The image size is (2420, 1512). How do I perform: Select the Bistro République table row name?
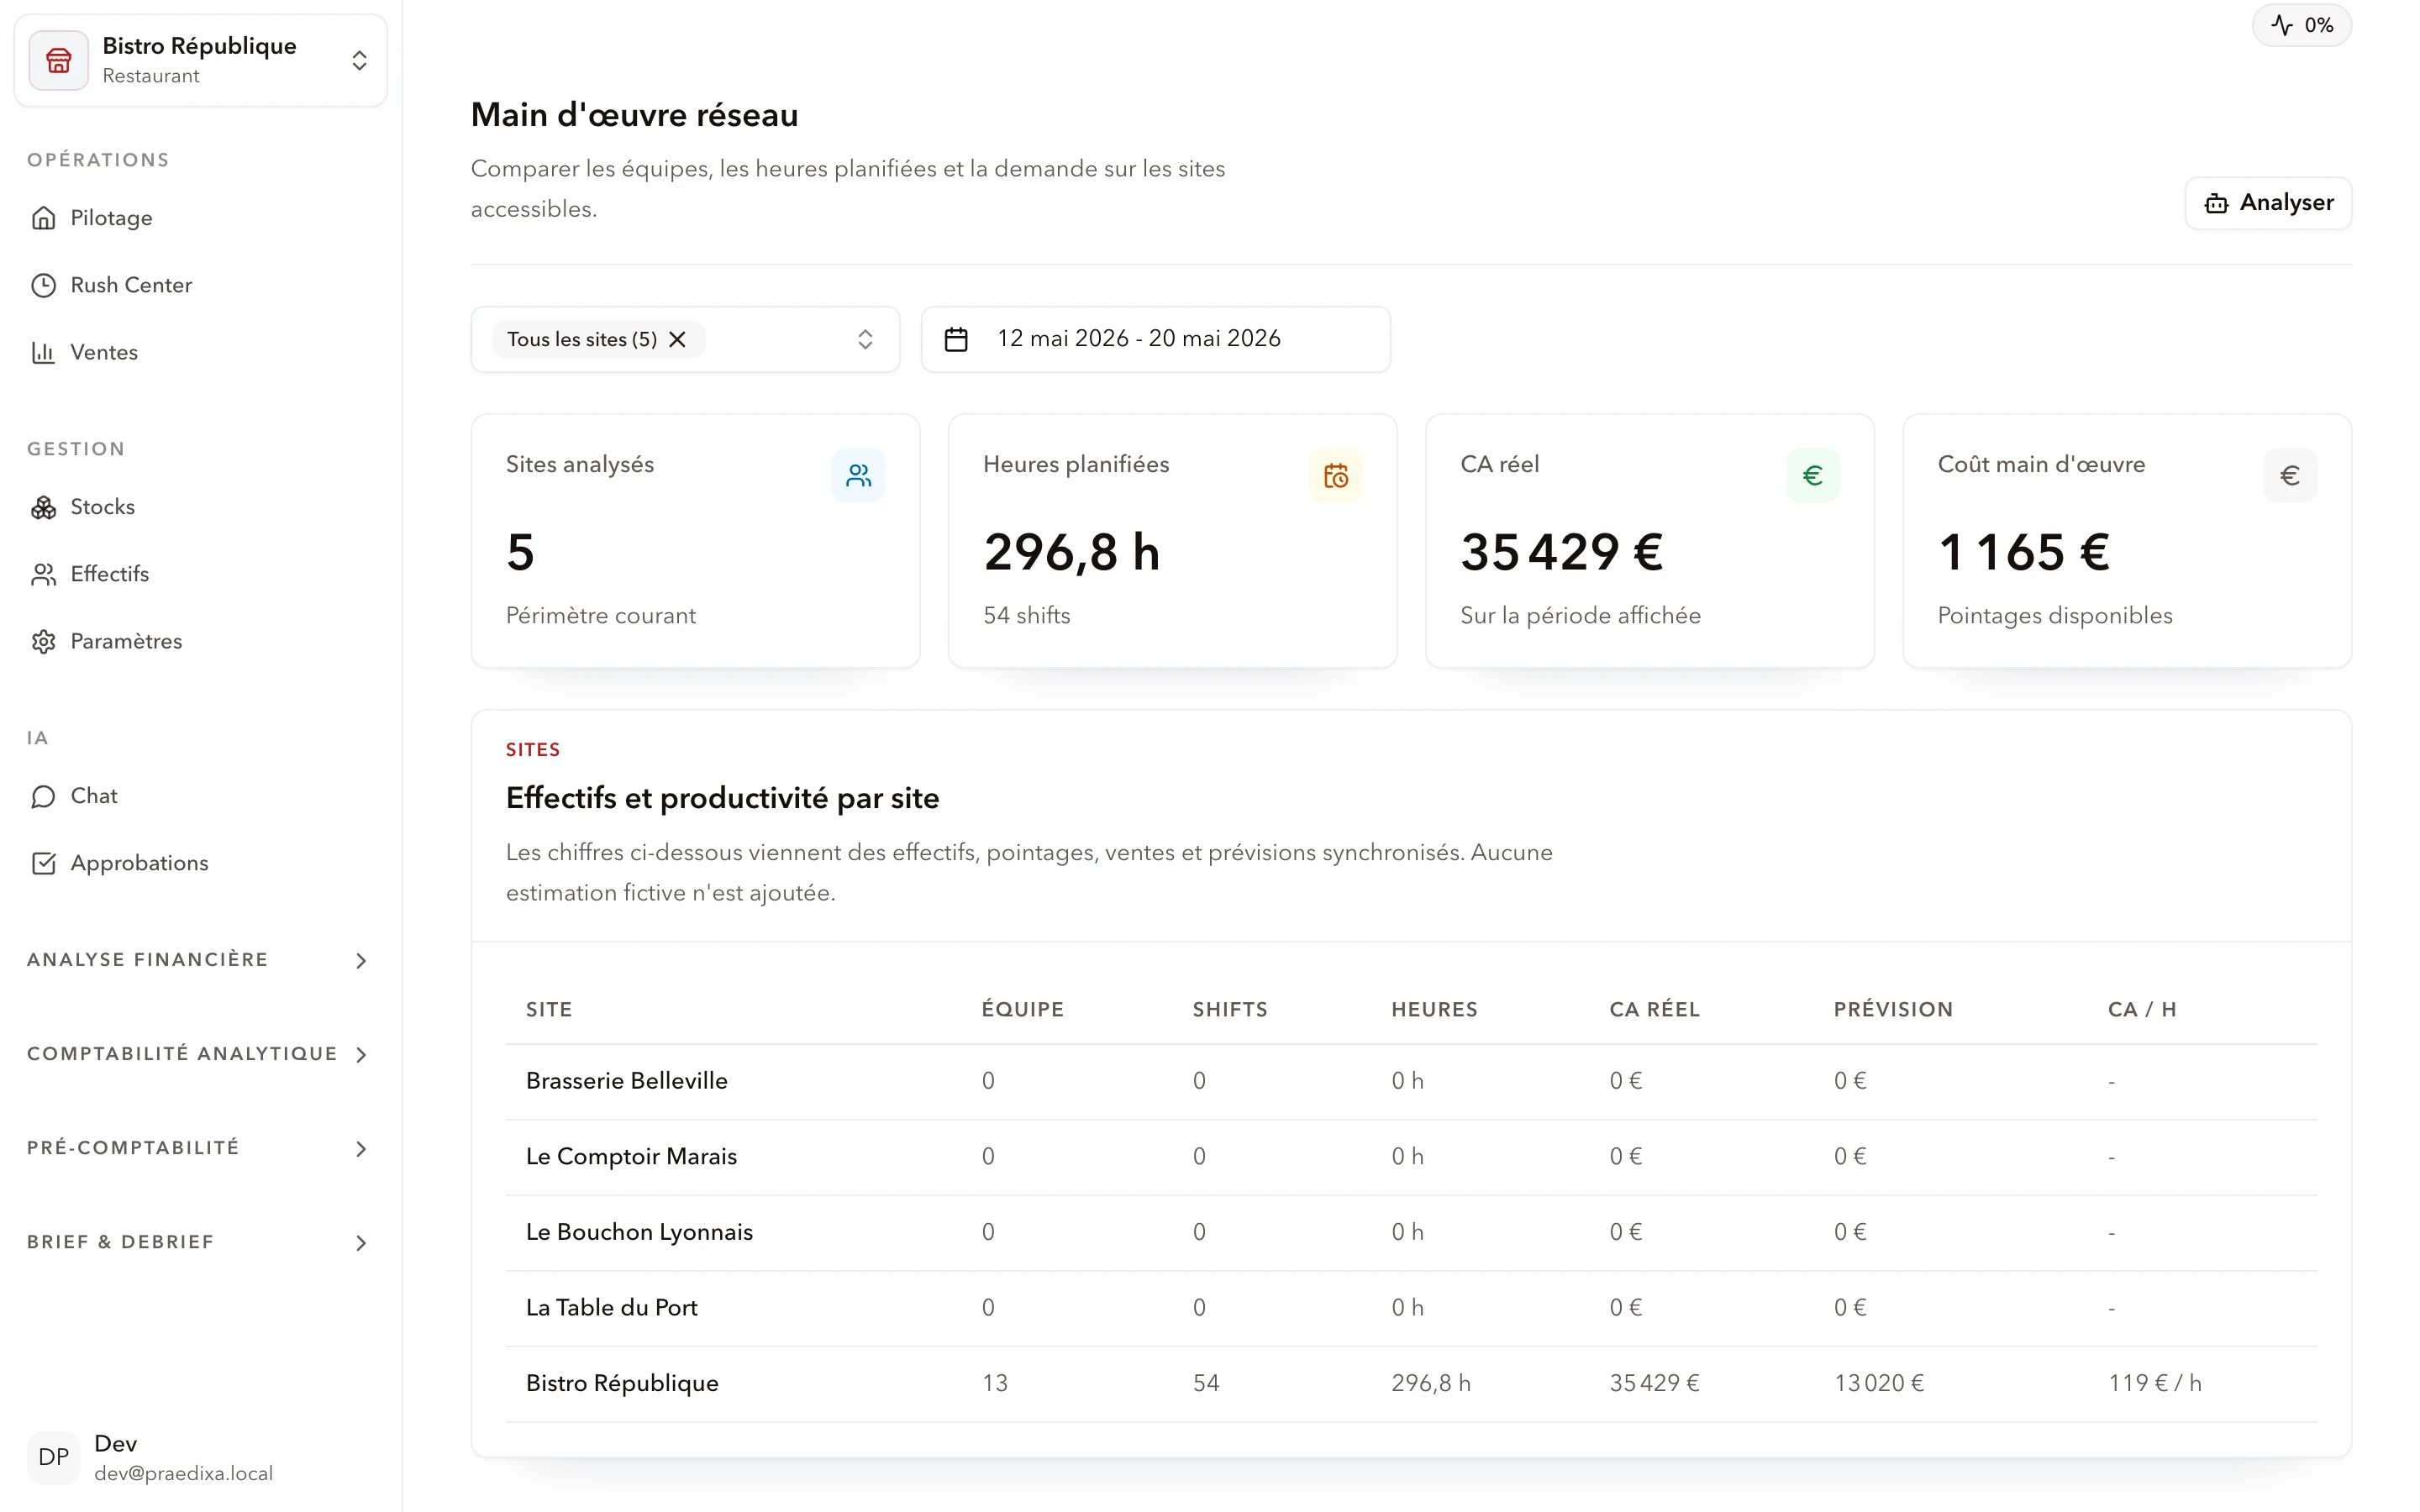(622, 1384)
